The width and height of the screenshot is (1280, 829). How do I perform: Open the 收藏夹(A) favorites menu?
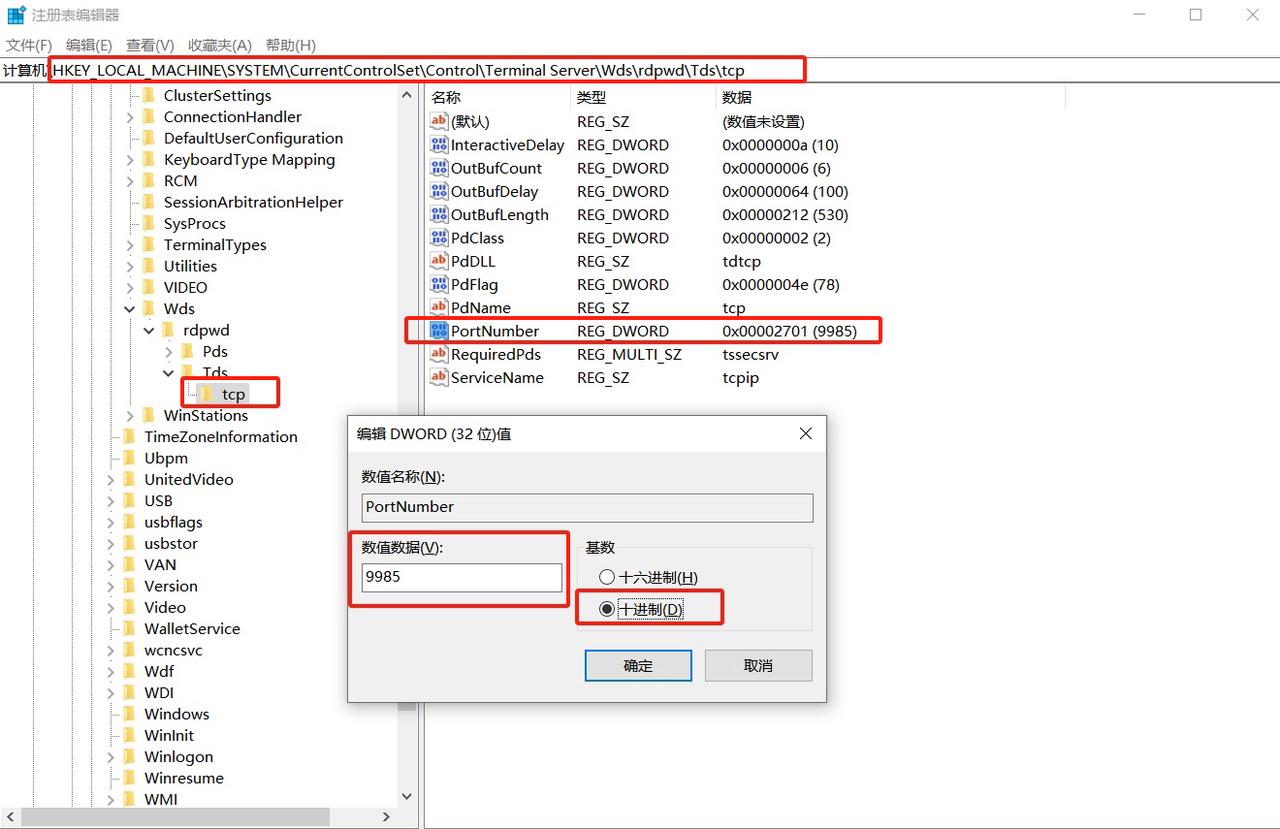(219, 45)
